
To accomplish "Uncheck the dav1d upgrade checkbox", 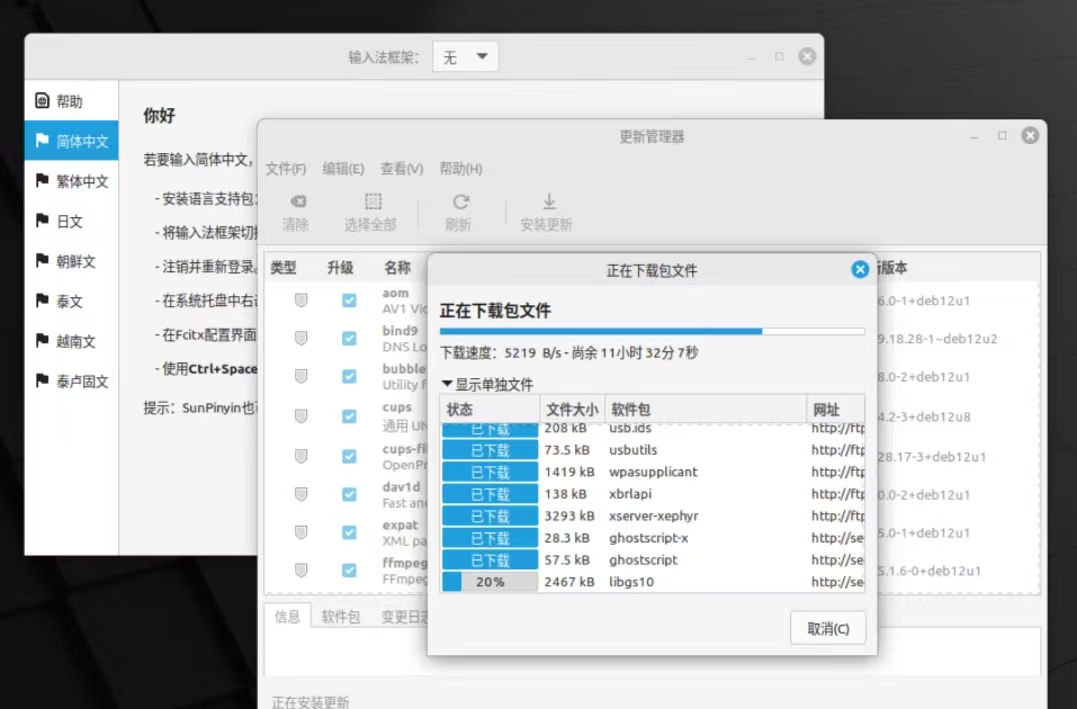I will coord(349,495).
